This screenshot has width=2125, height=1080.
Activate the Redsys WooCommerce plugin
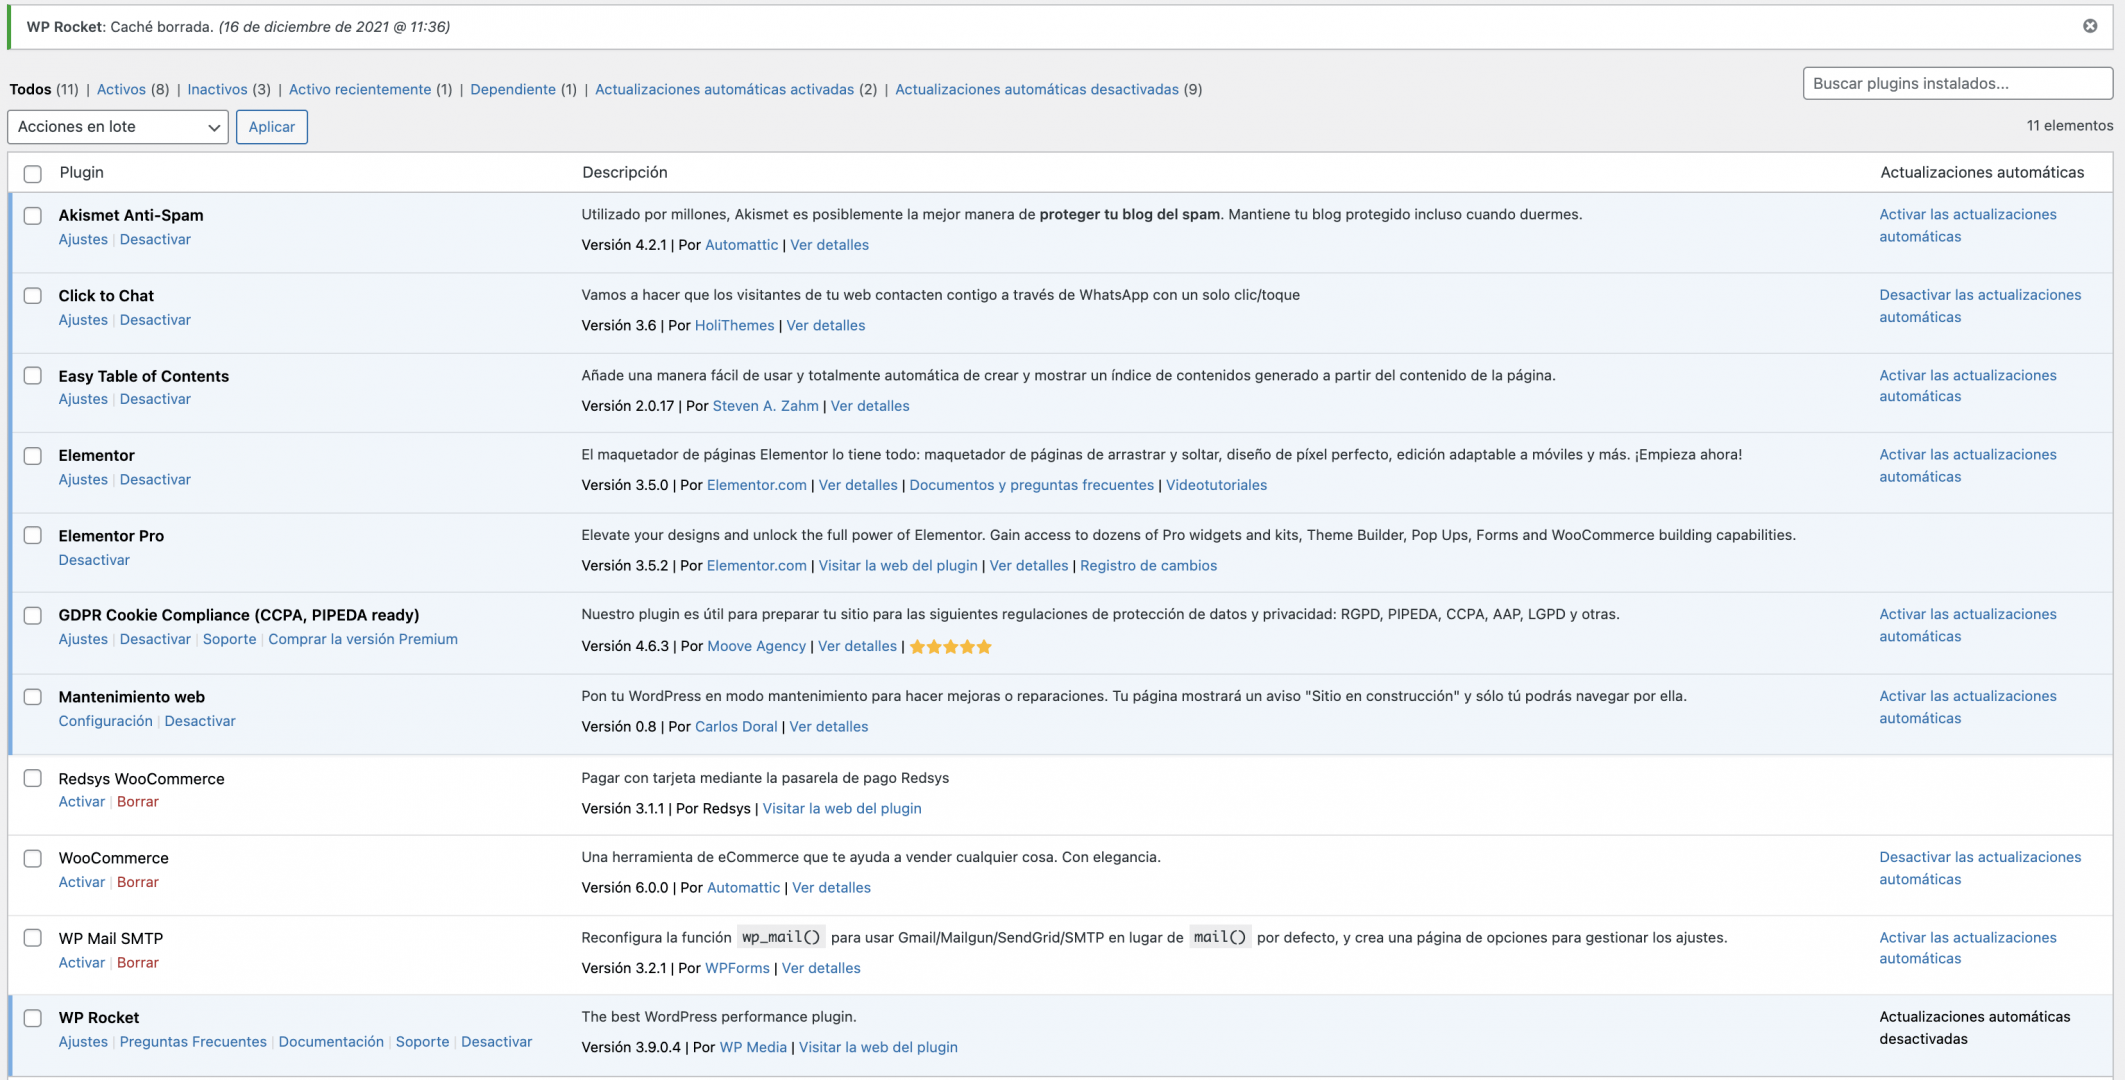[81, 802]
